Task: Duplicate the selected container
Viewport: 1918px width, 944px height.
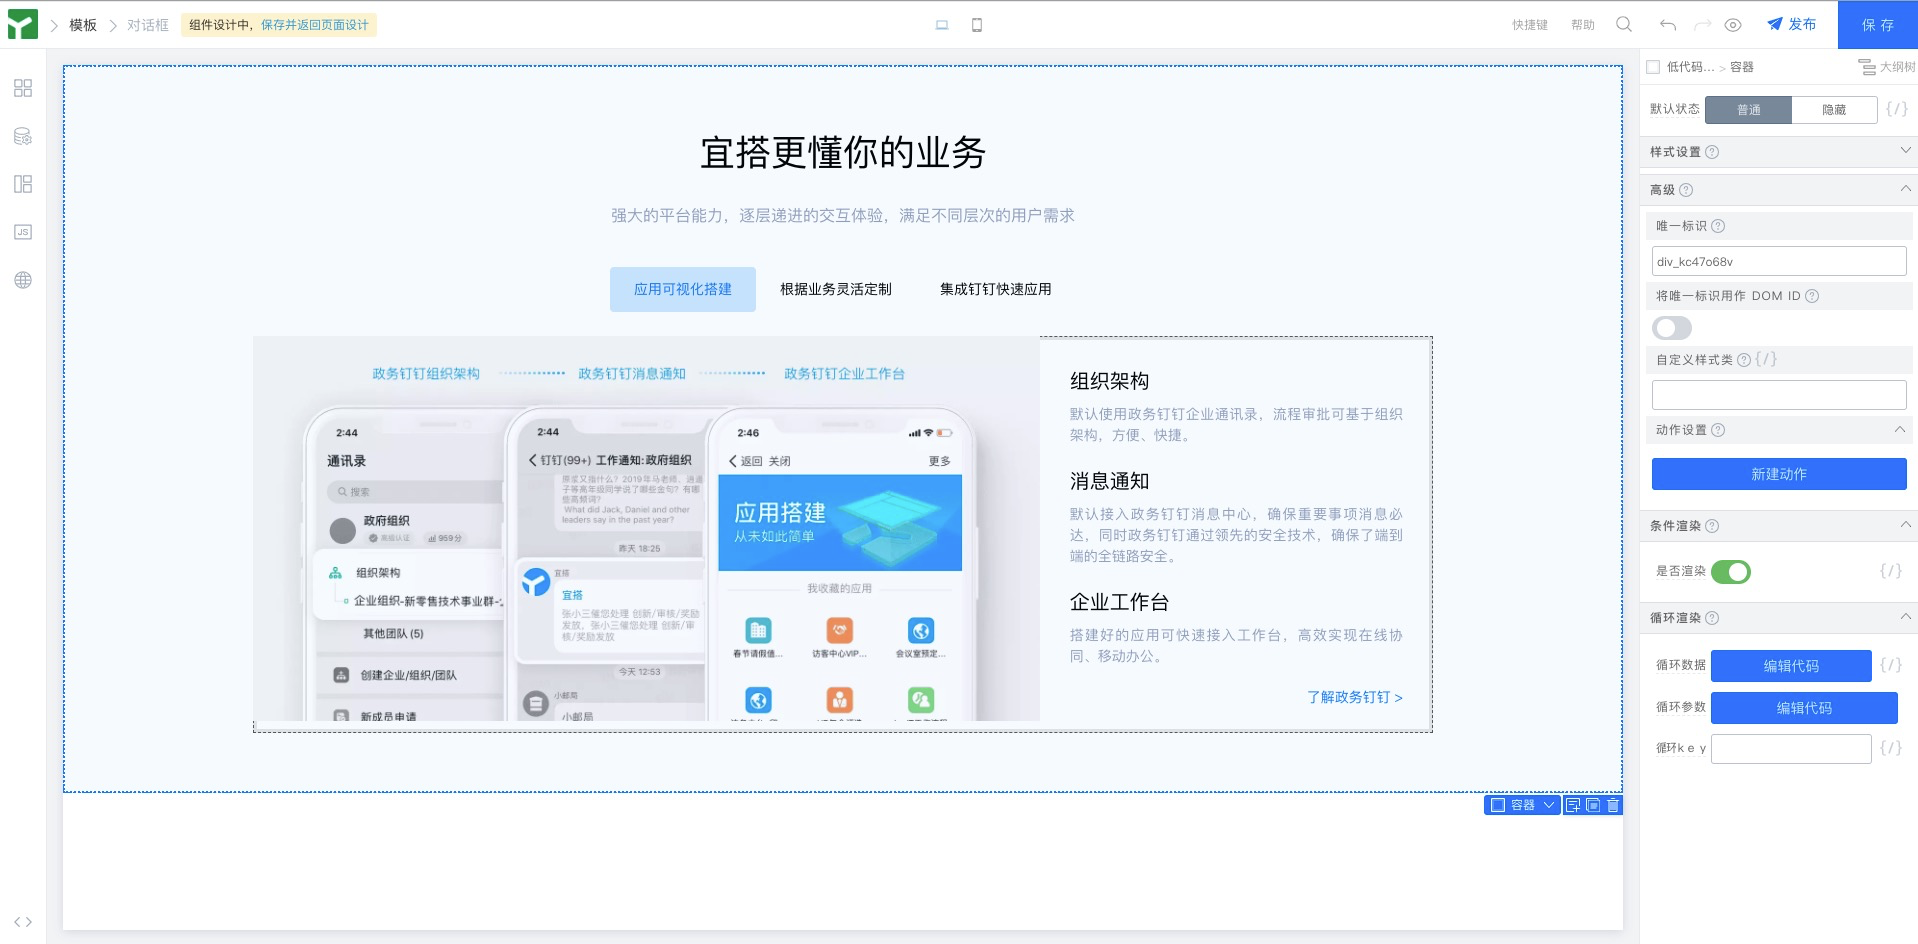Action: (1593, 805)
